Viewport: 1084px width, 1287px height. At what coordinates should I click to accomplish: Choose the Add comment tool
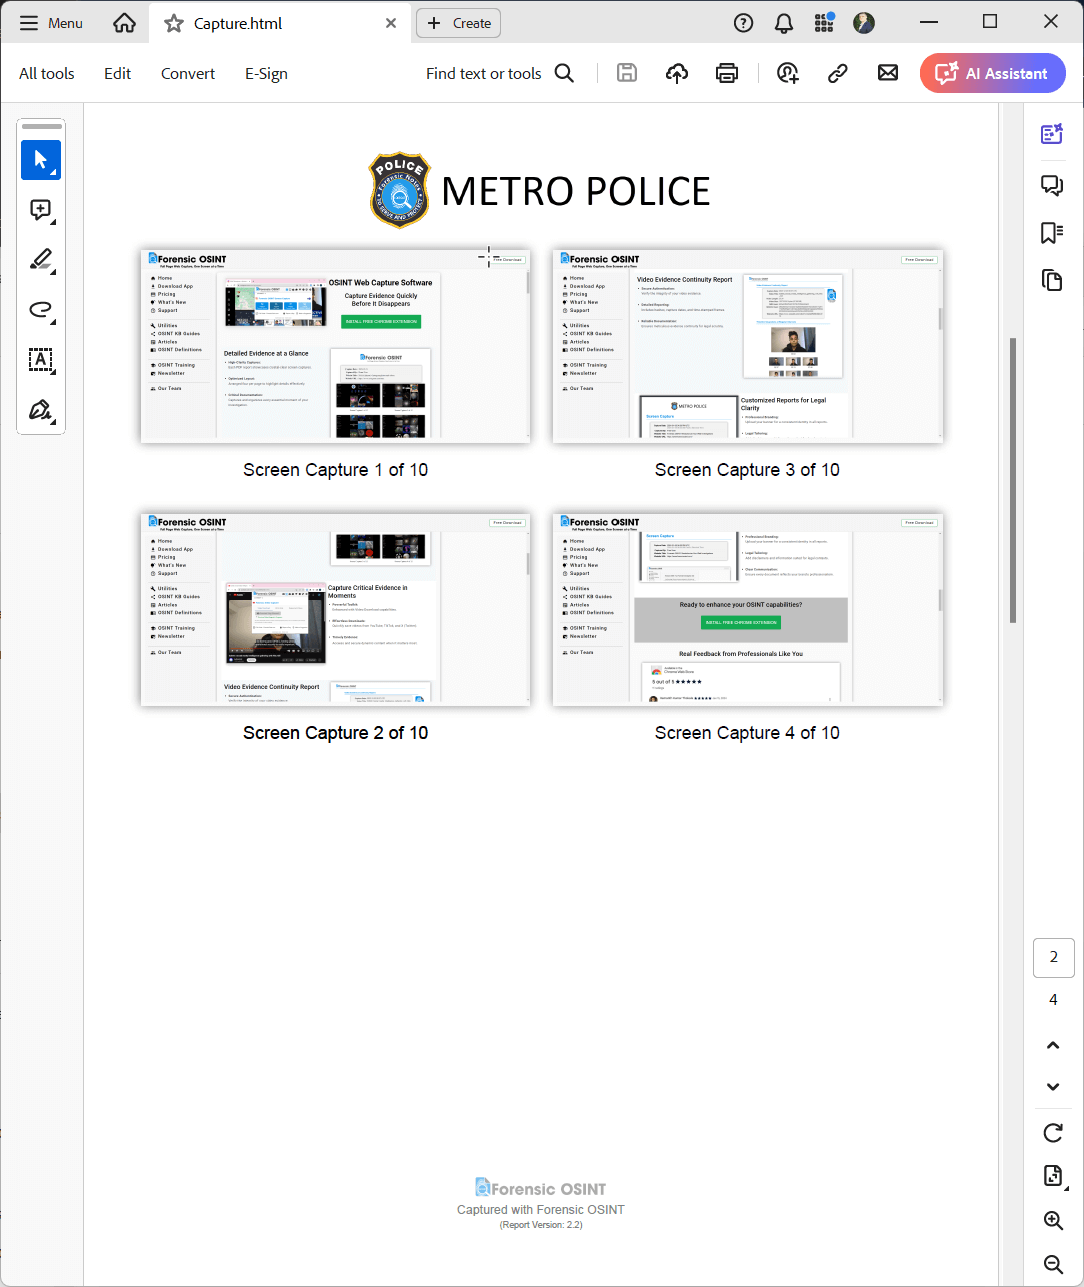coord(41,210)
